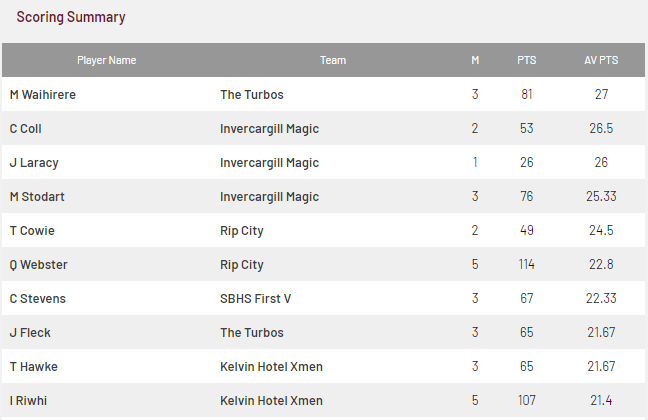Click the Scoring Summary heading
This screenshot has height=420, width=648.
point(71,17)
